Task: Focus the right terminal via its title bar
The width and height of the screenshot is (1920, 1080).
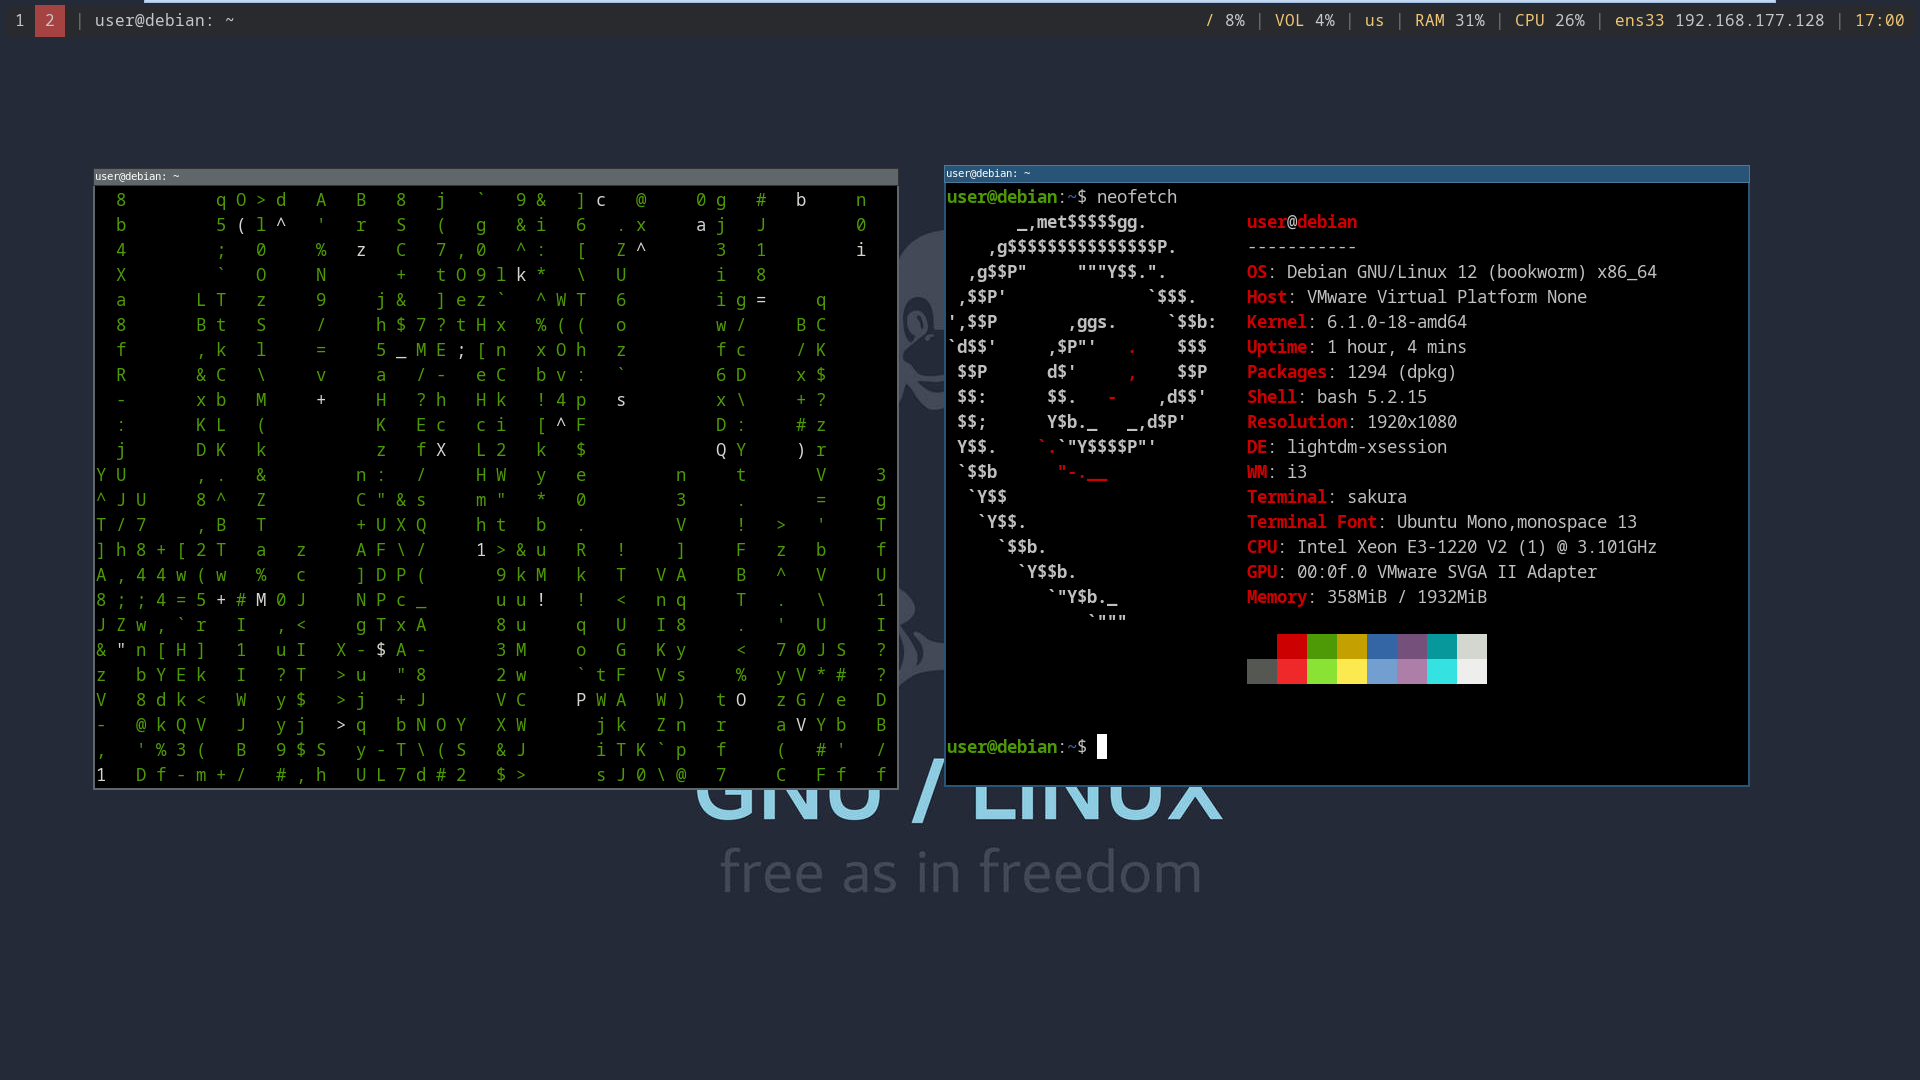Action: (x=1346, y=173)
